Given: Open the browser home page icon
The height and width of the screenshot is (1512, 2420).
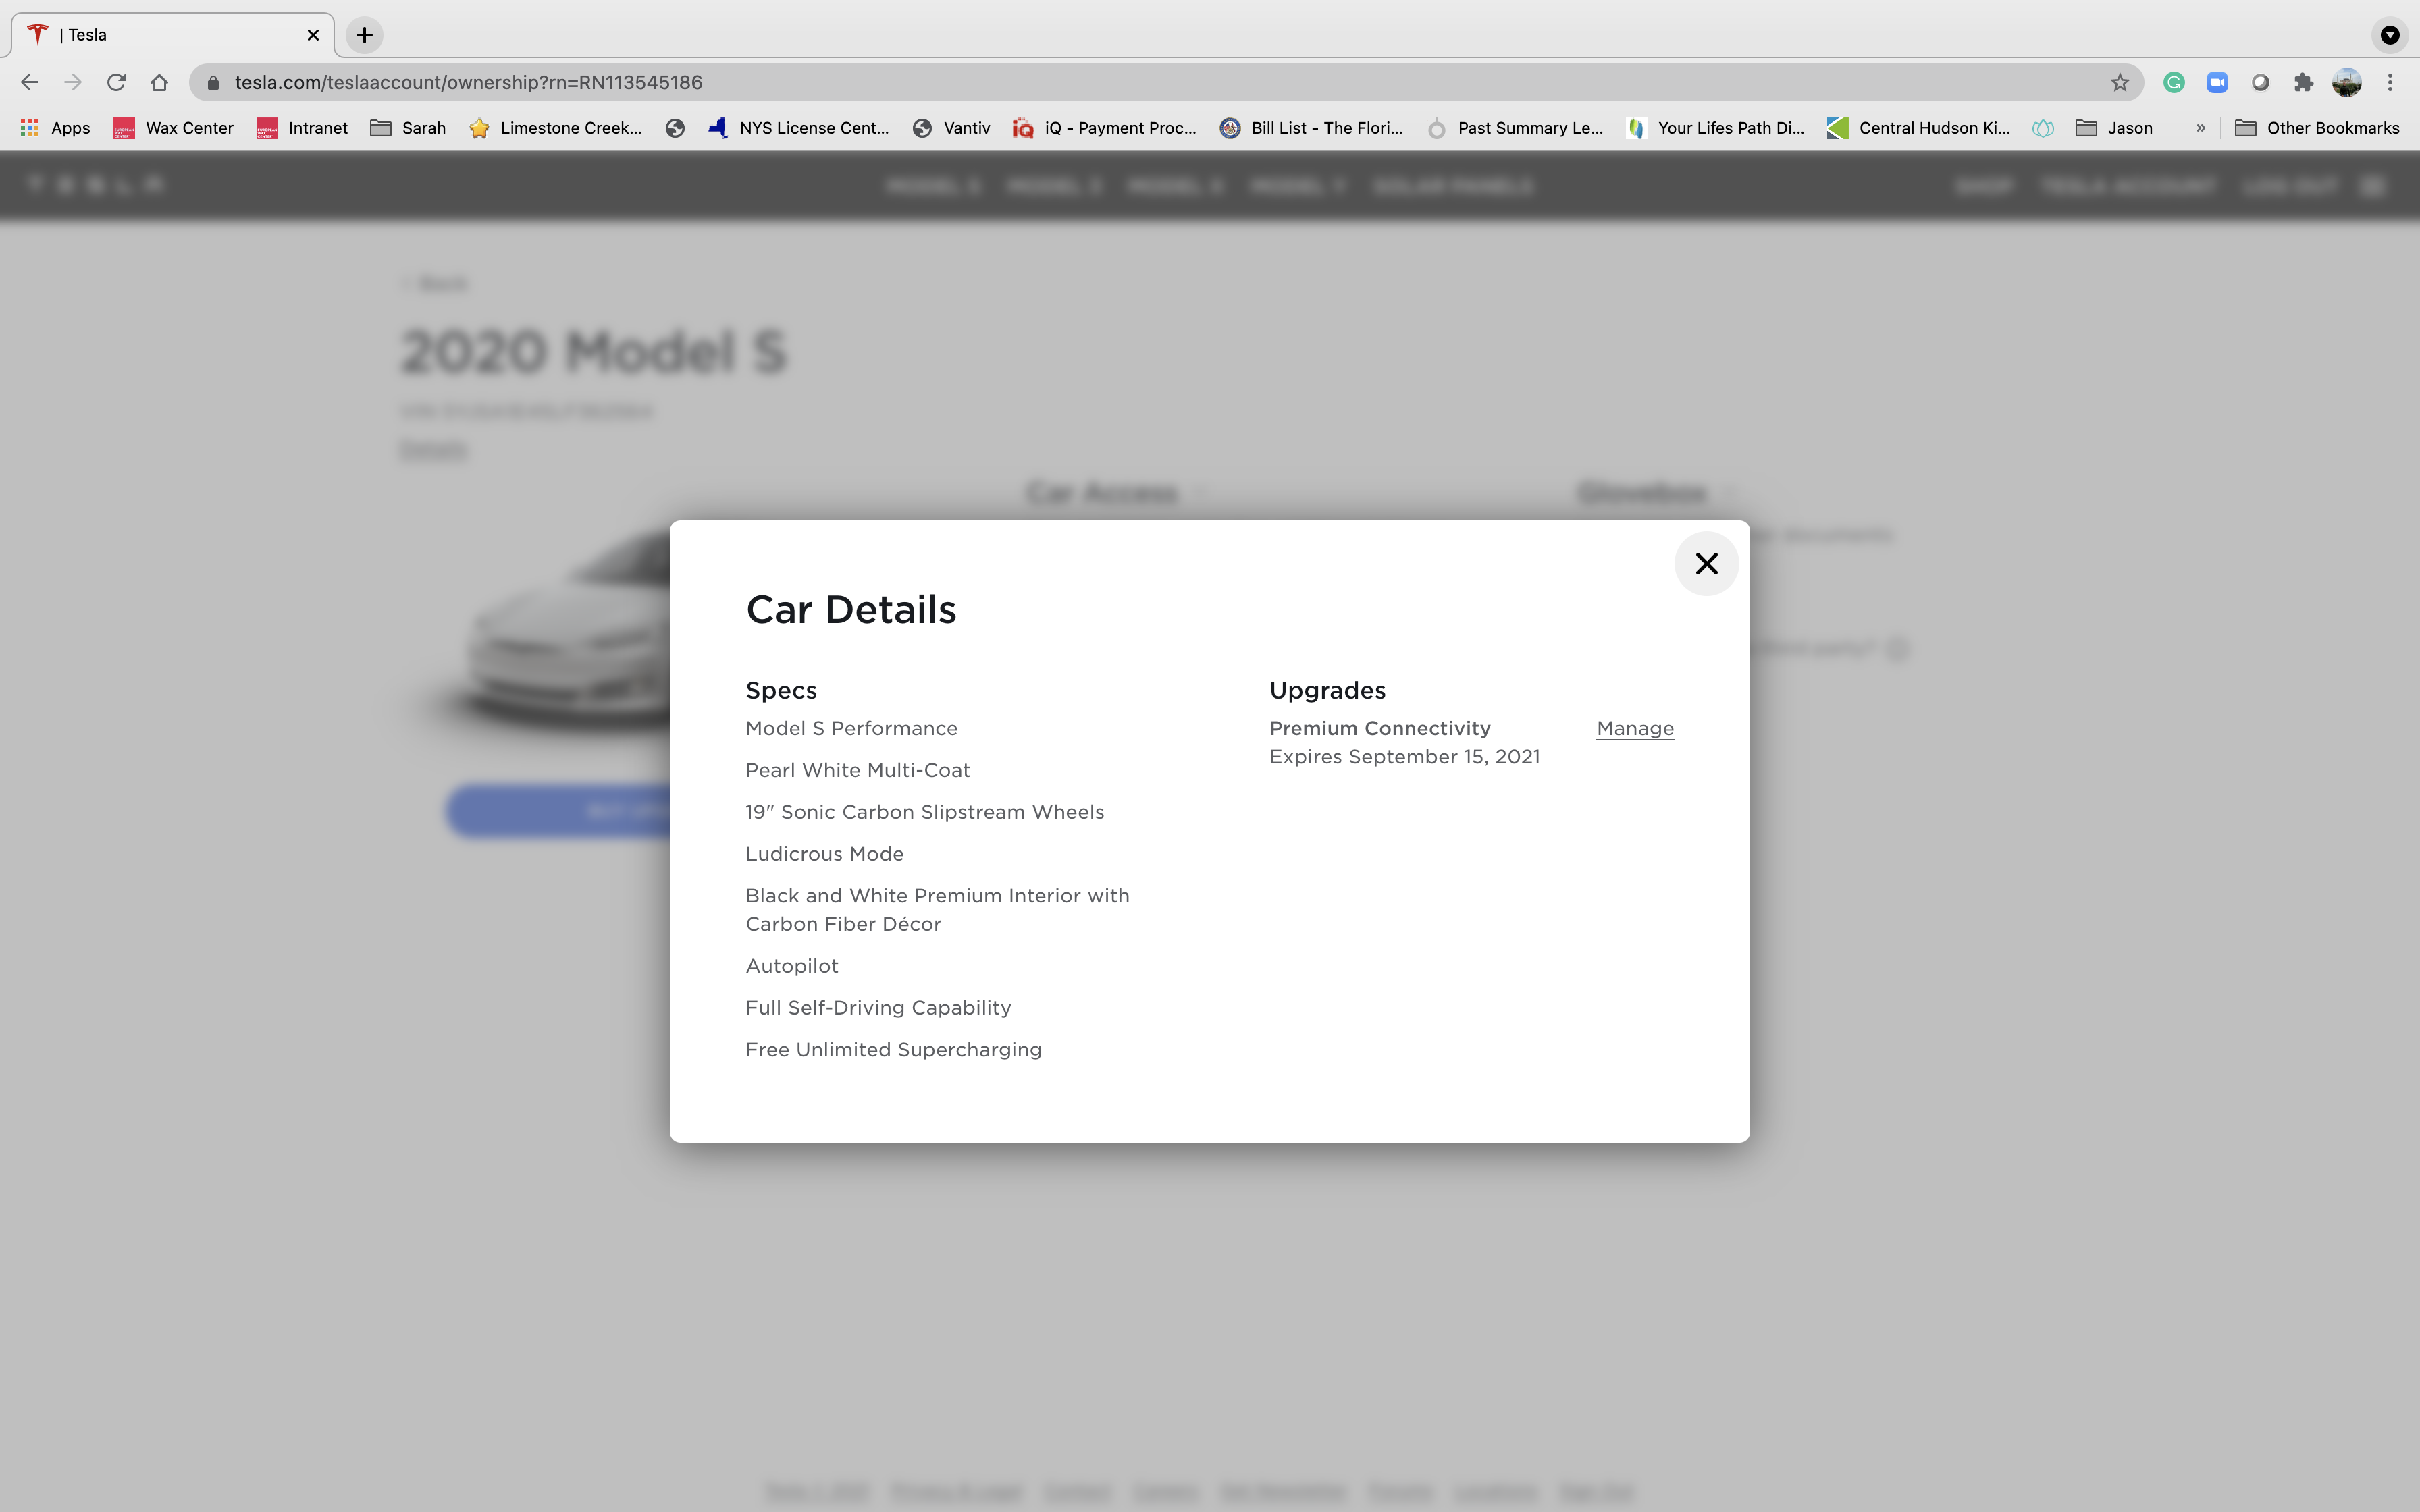Looking at the screenshot, I should click(x=159, y=83).
